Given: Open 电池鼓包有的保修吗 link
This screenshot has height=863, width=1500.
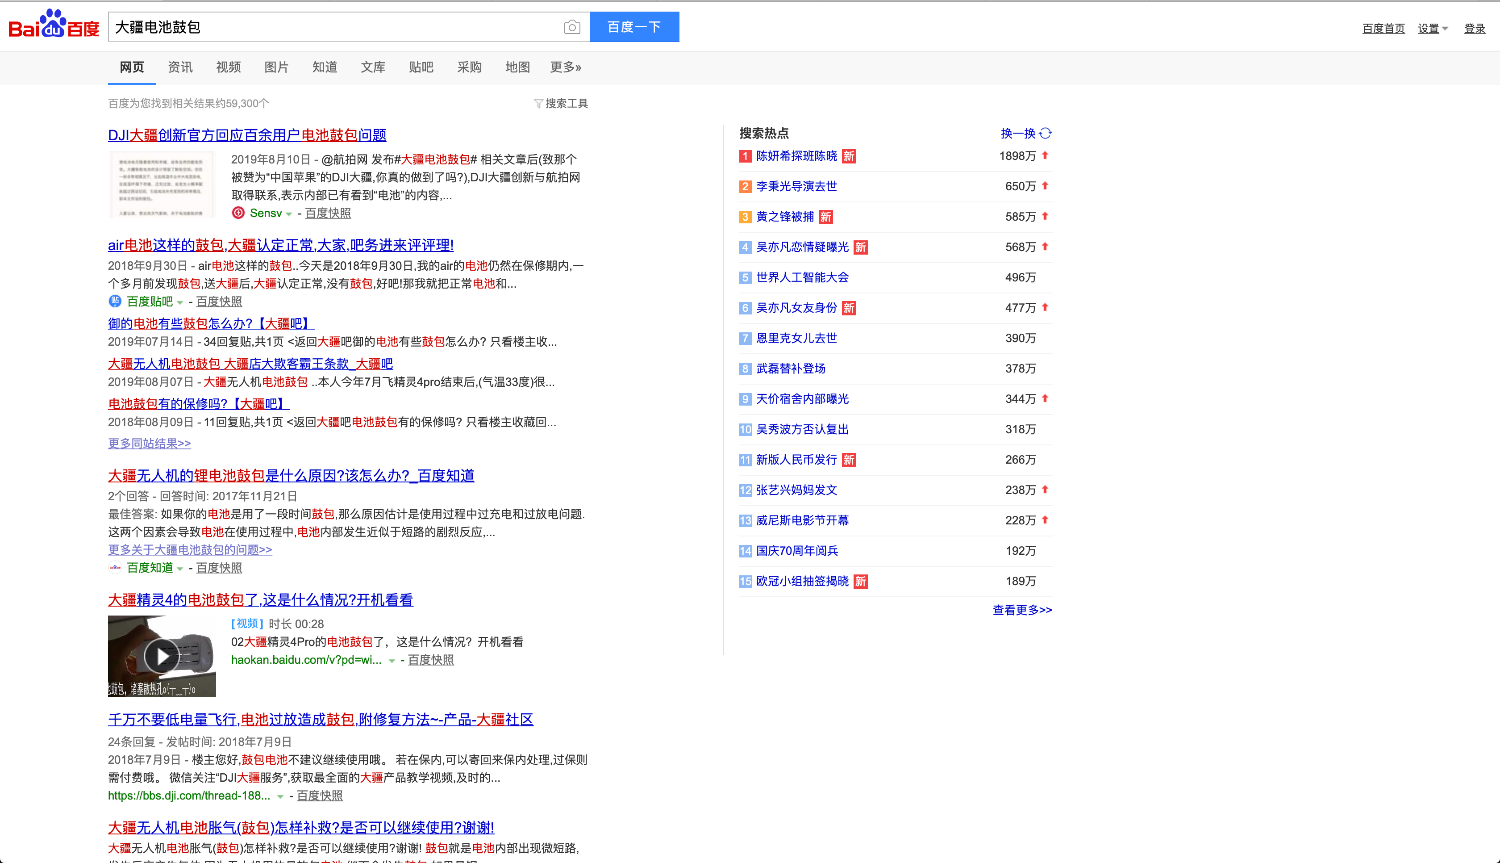Looking at the screenshot, I should pyautogui.click(x=198, y=404).
